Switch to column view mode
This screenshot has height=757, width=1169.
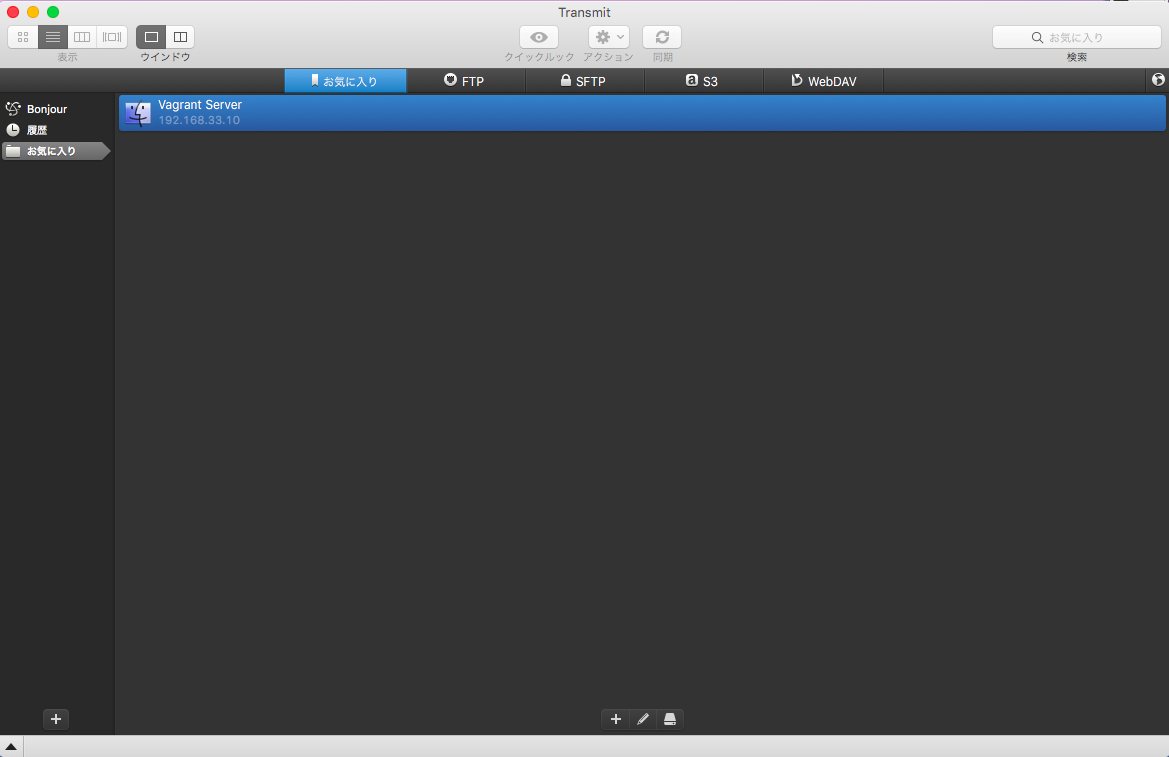point(82,37)
